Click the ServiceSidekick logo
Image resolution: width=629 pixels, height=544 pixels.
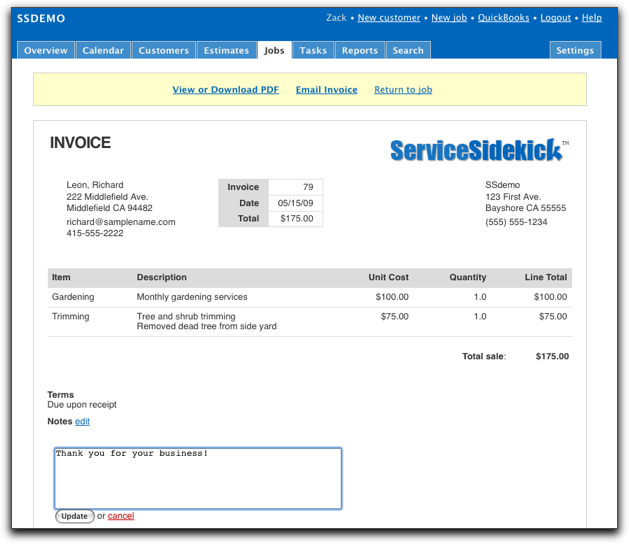pos(479,150)
